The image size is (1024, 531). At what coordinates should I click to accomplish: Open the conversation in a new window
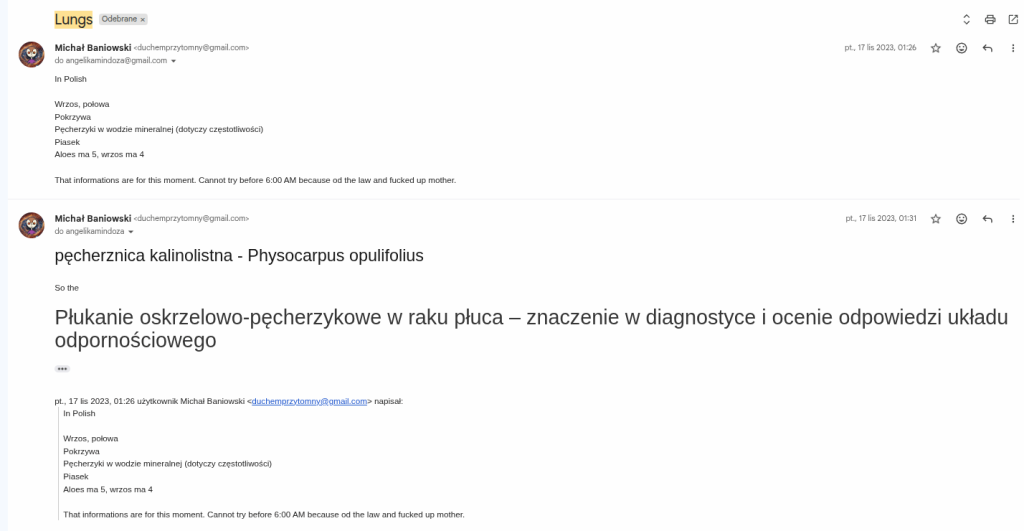coord(1013,19)
